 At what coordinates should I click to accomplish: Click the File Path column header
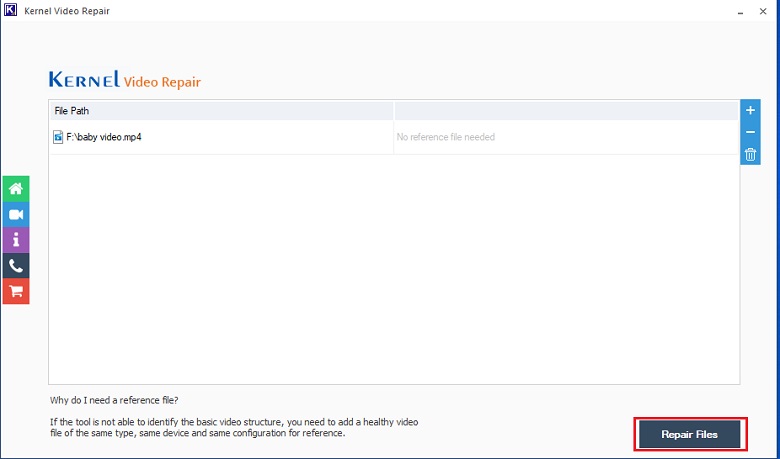click(x=221, y=111)
